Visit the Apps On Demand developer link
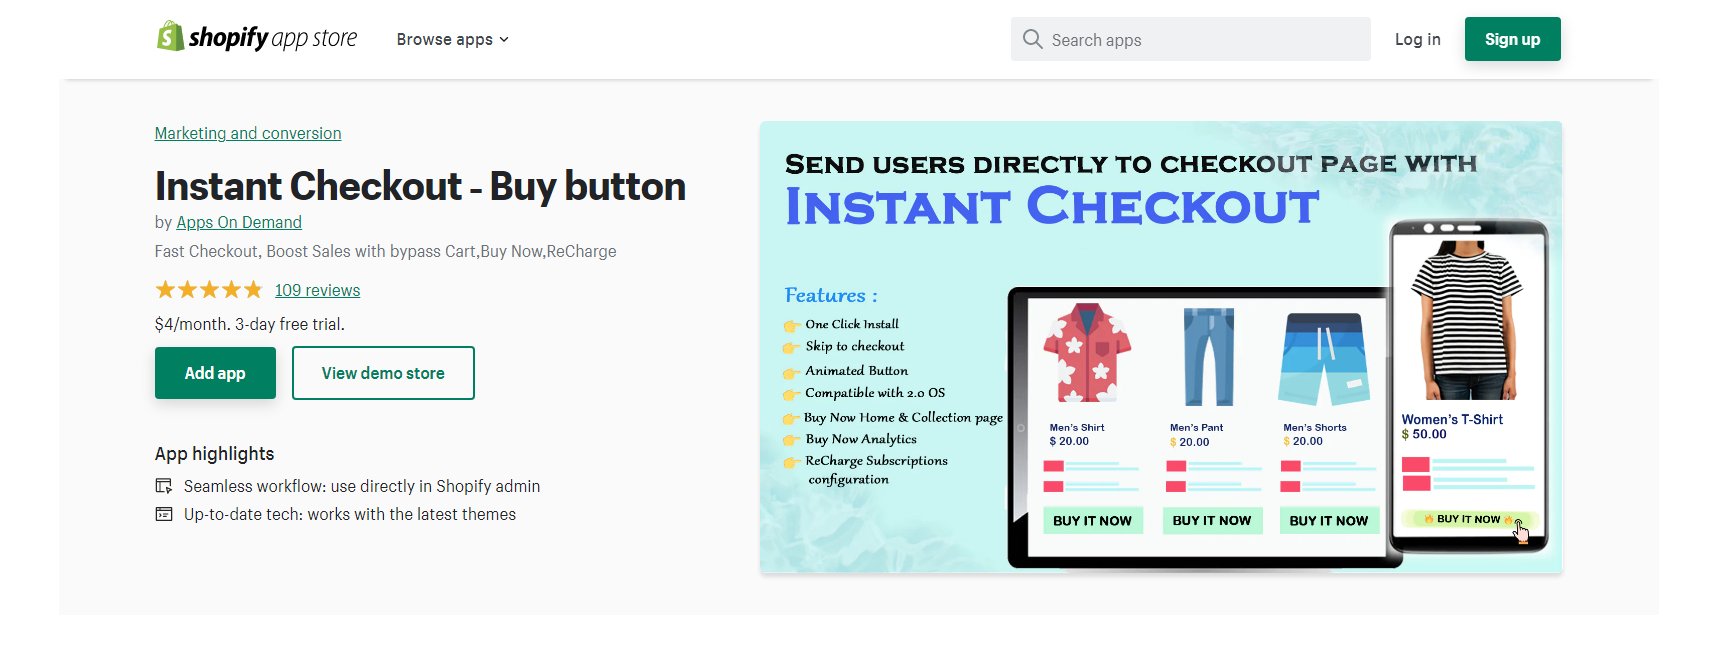The width and height of the screenshot is (1718, 645). [239, 222]
